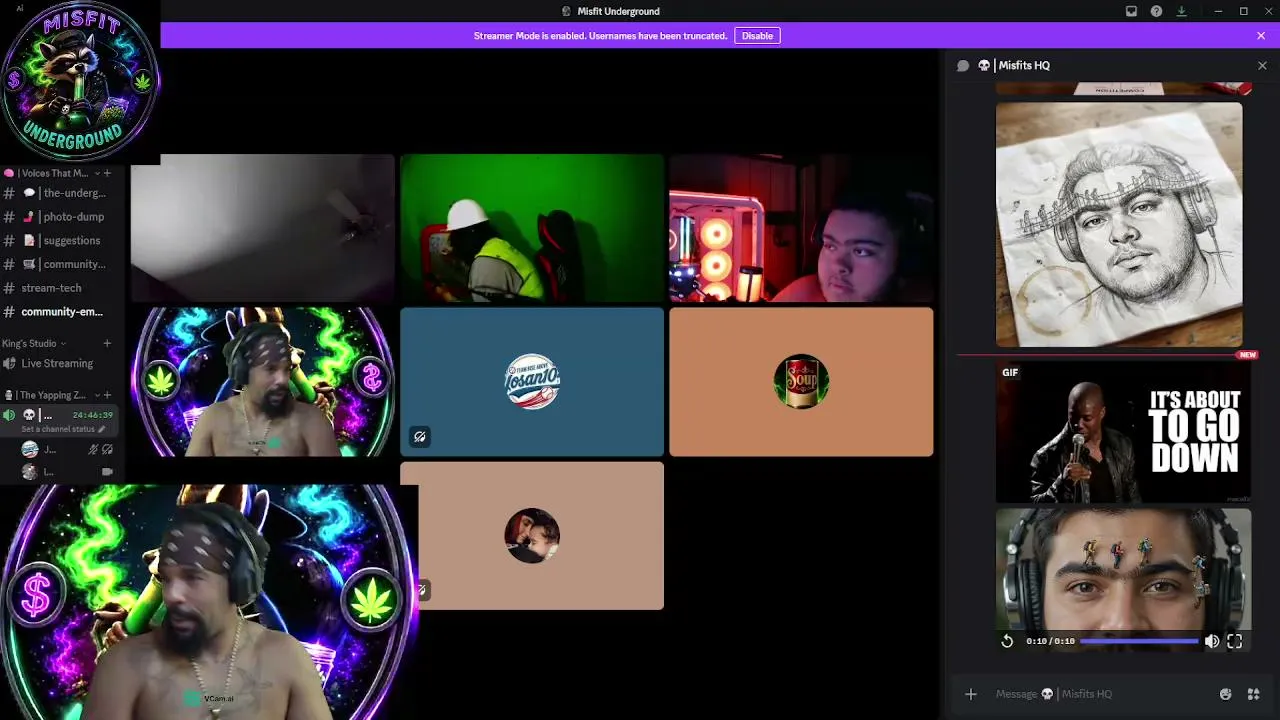Click the chat video progress bar

coord(1139,641)
